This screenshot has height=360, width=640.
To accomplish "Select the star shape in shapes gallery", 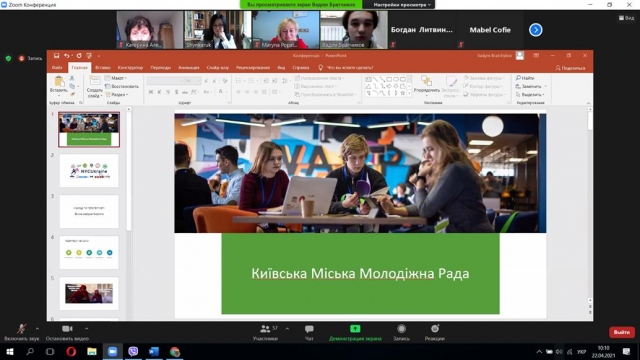I will [402, 93].
